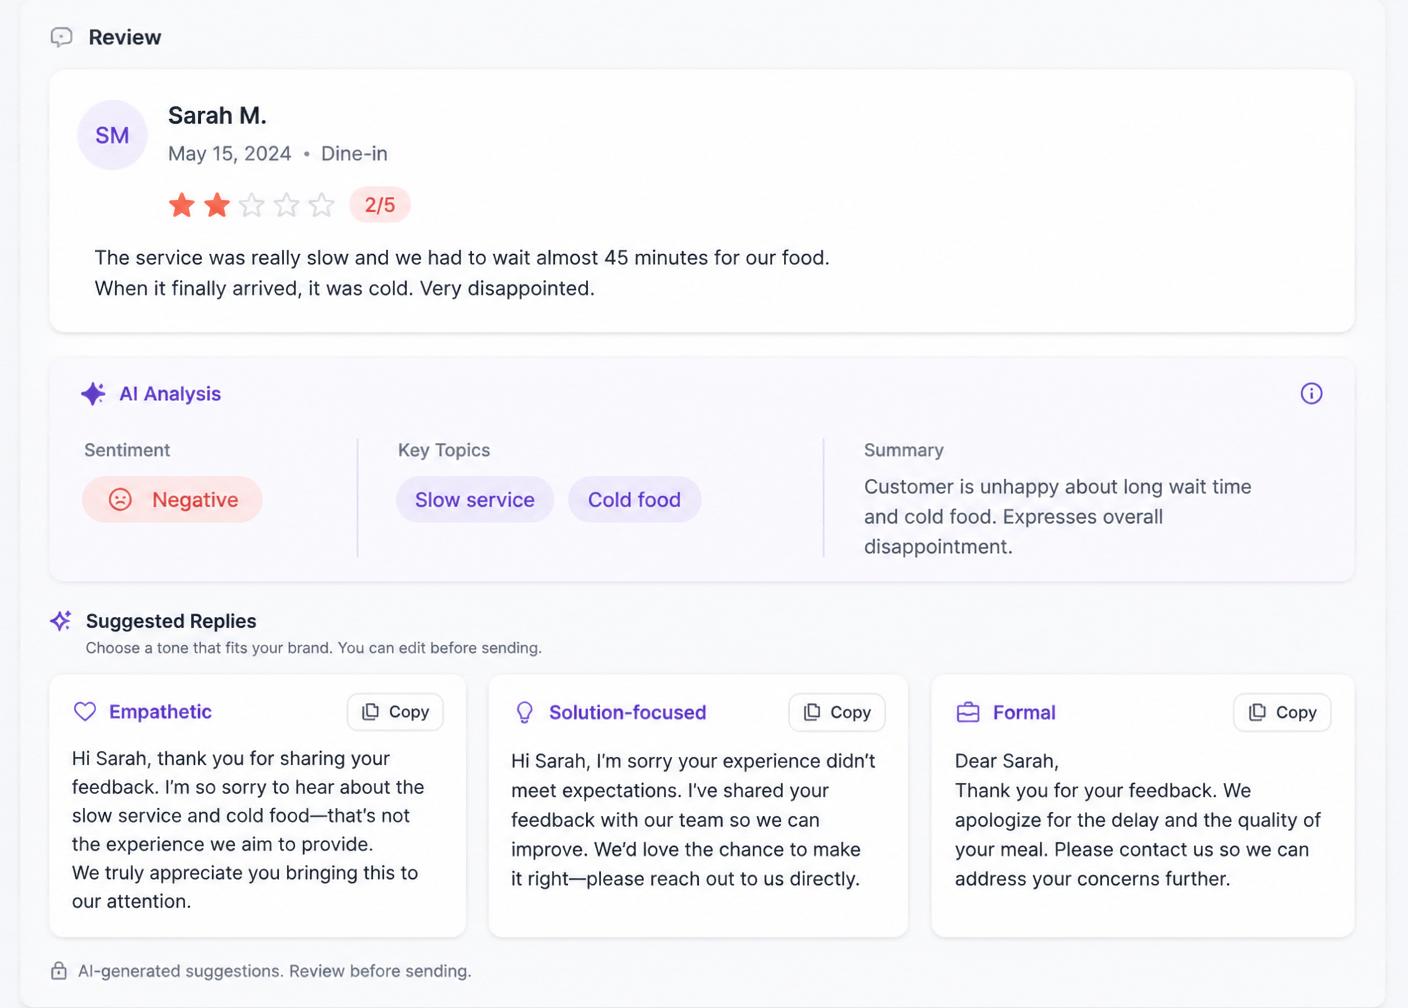Click the Sentiment label
This screenshot has width=1408, height=1008.
click(x=127, y=450)
